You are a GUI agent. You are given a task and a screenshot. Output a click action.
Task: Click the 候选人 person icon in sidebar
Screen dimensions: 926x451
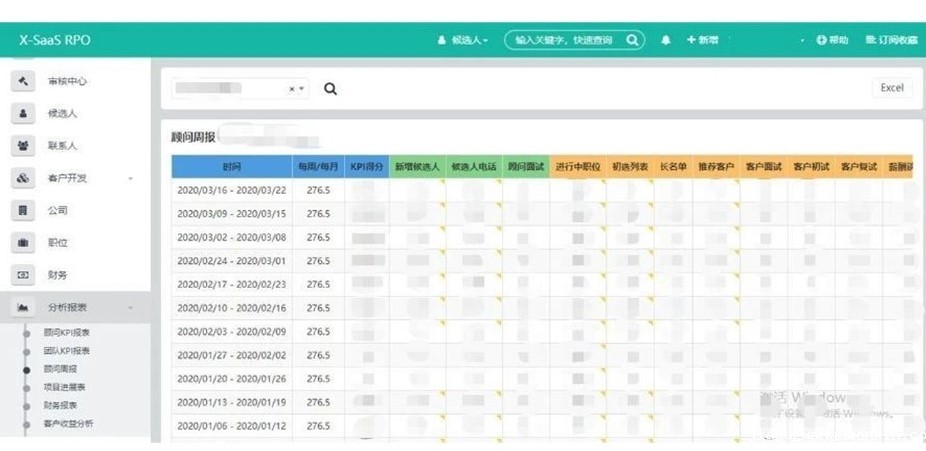23,114
